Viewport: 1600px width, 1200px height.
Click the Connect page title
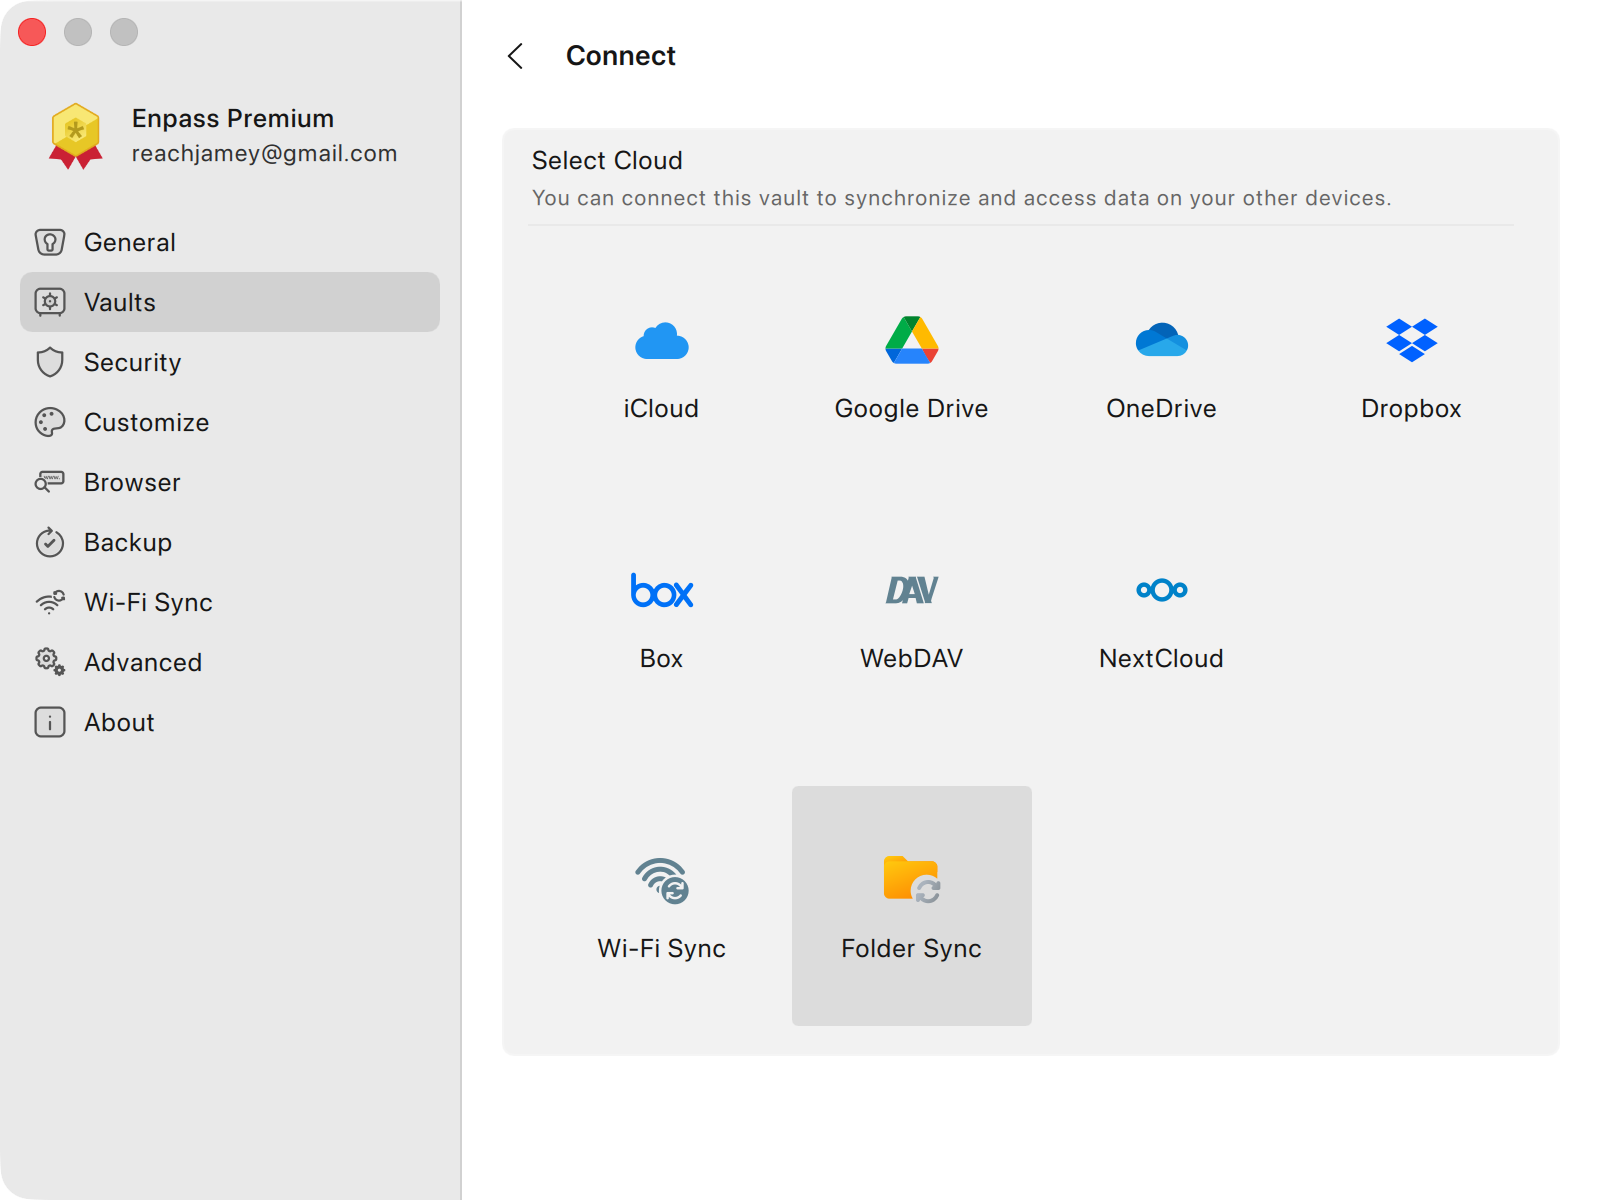621,56
